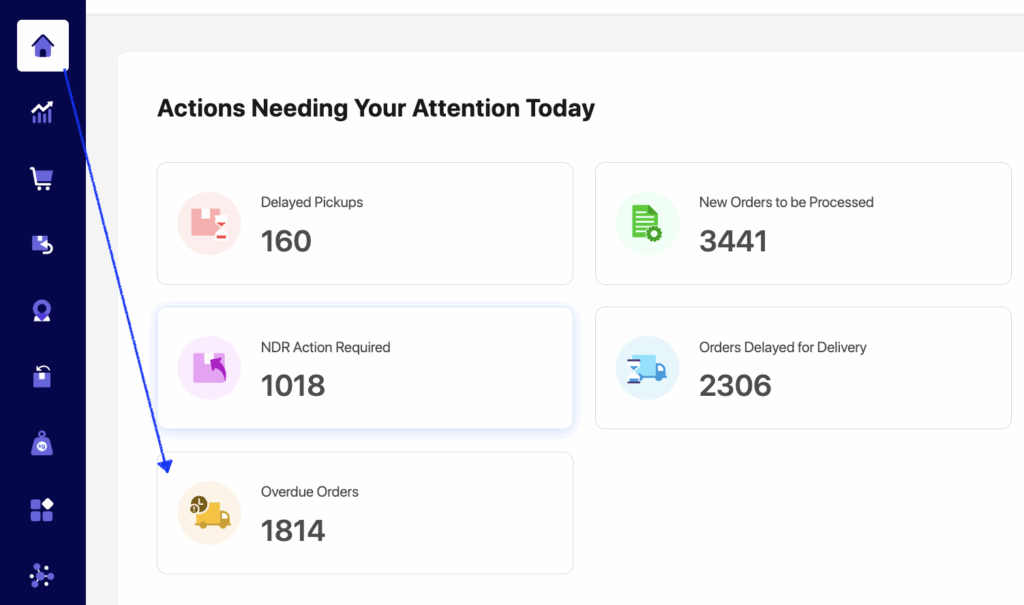Click the weight bag sidebar icon
This screenshot has width=1024, height=605.
tap(42, 444)
